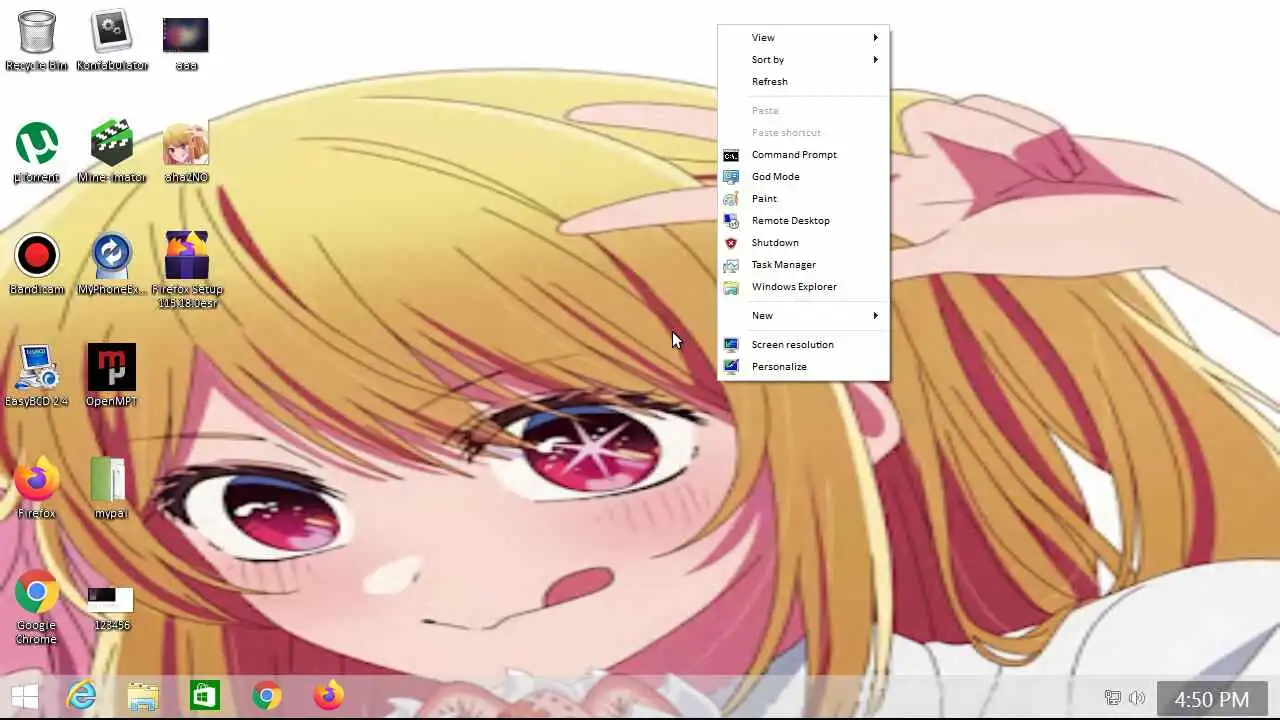Open the Store icon in the taskbar

click(x=205, y=696)
